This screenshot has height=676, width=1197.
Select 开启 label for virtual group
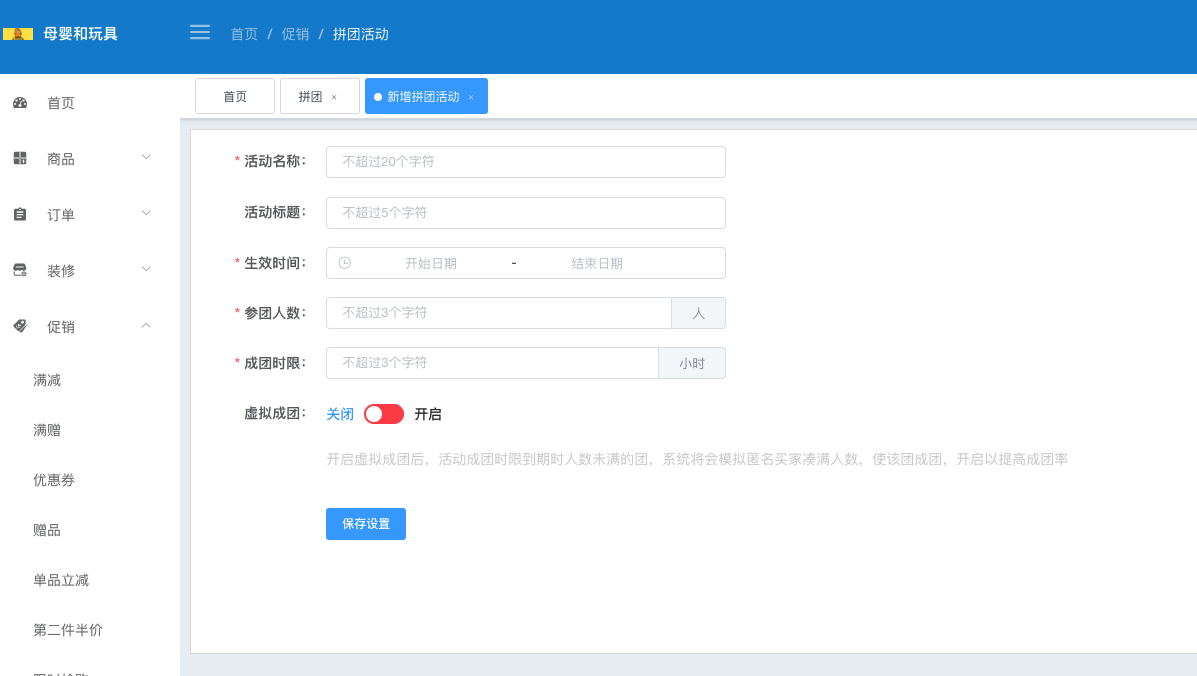428,414
